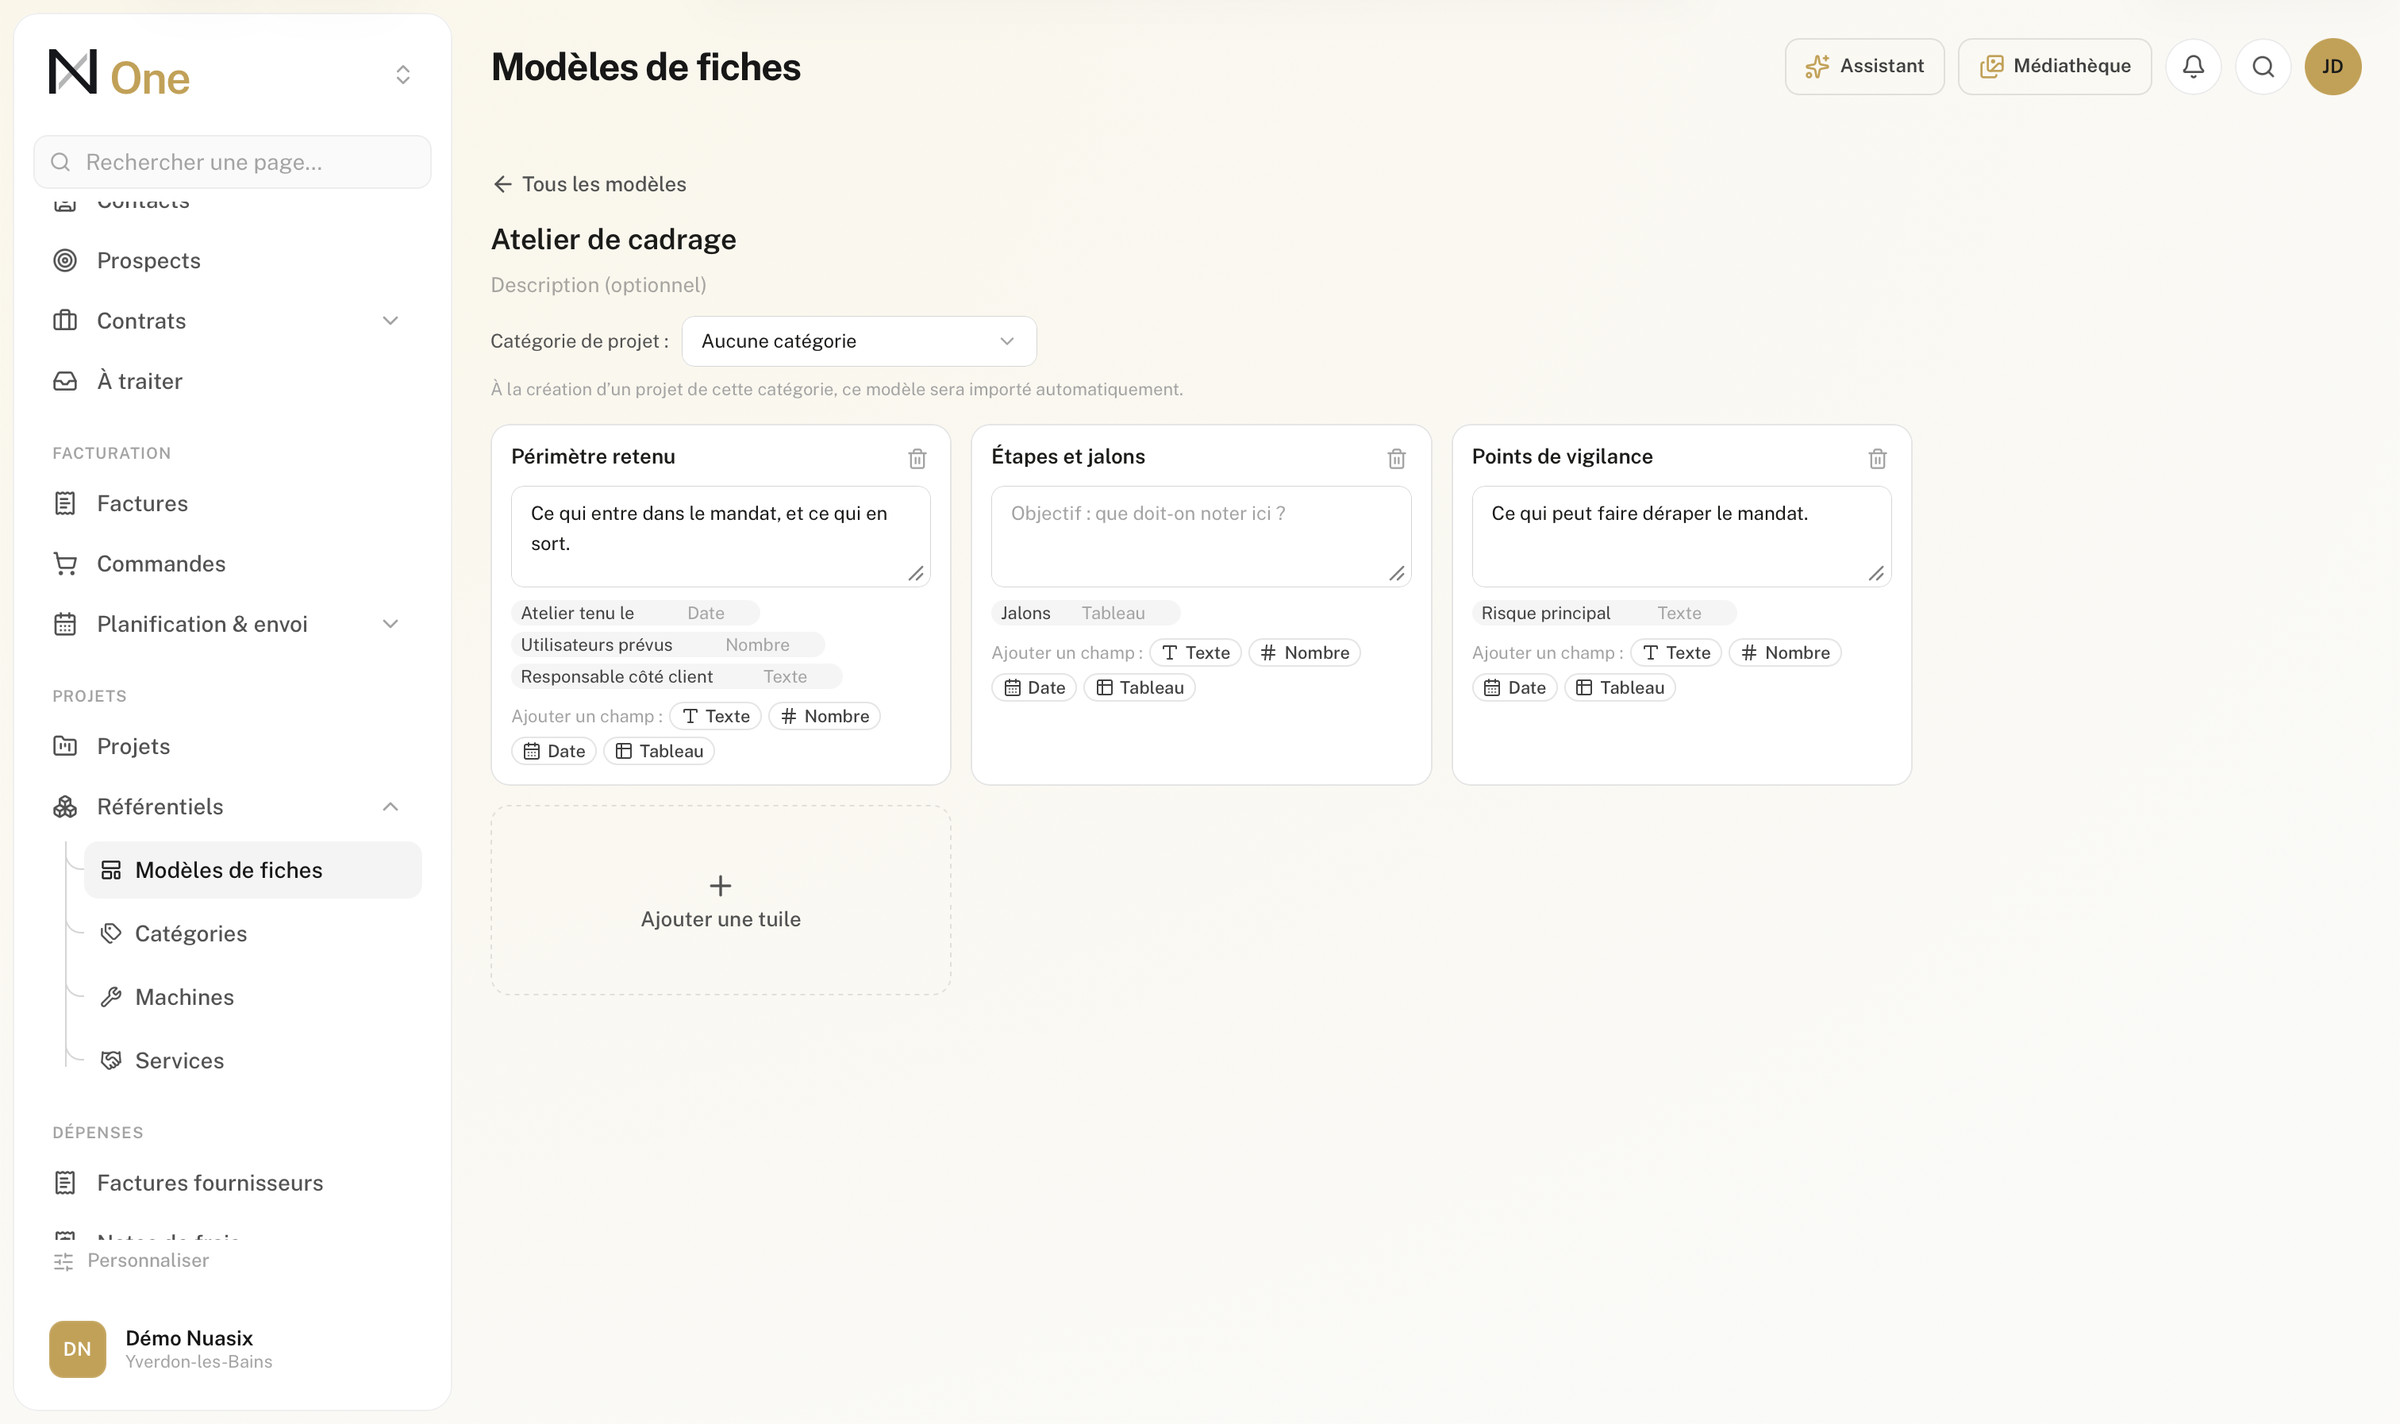The image size is (2400, 1424).
Task: Add Texte field to Périmètre retenu
Action: pyautogui.click(x=716, y=716)
